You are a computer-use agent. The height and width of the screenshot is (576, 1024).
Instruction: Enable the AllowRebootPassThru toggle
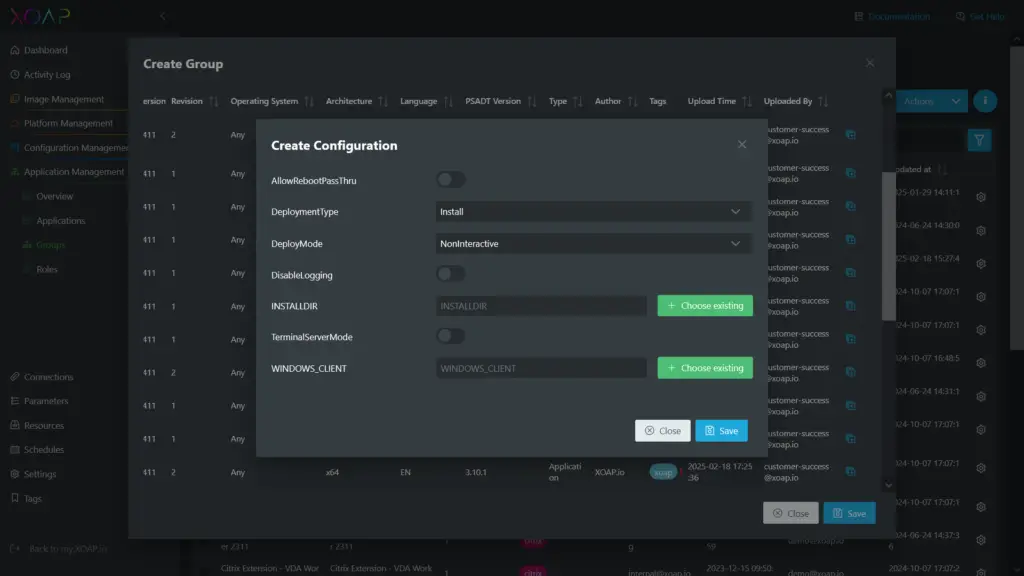(450, 178)
